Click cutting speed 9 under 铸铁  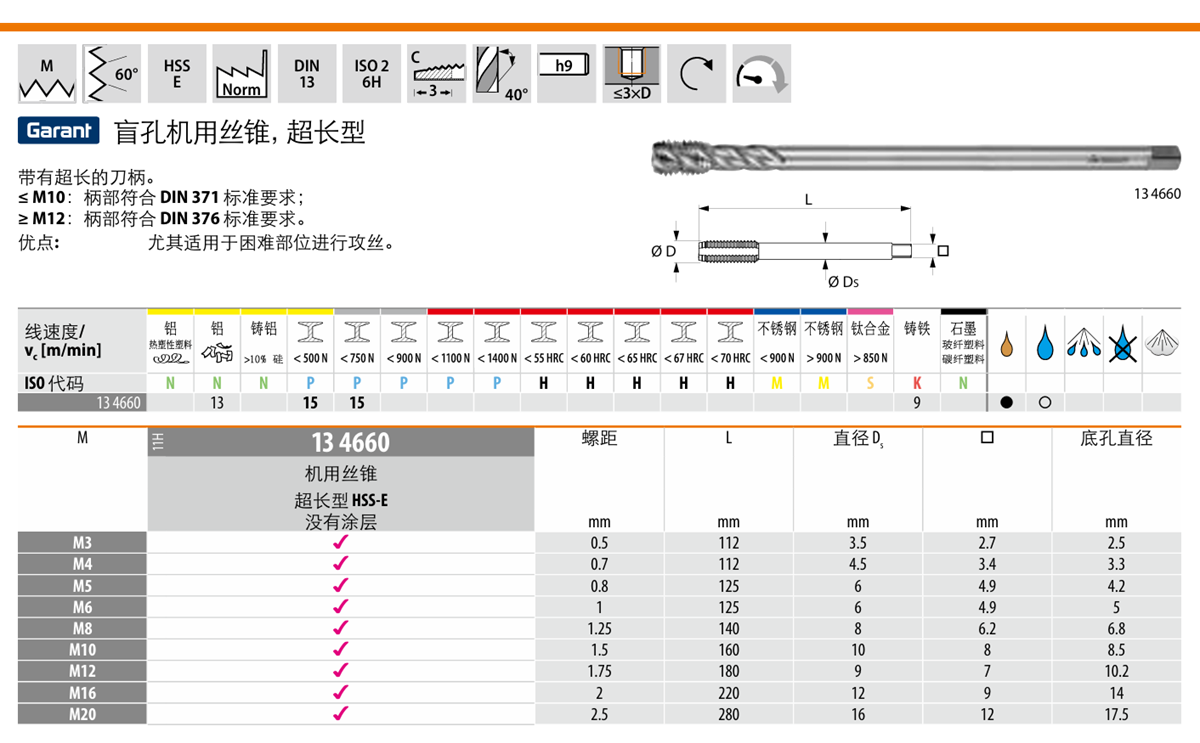pos(917,403)
